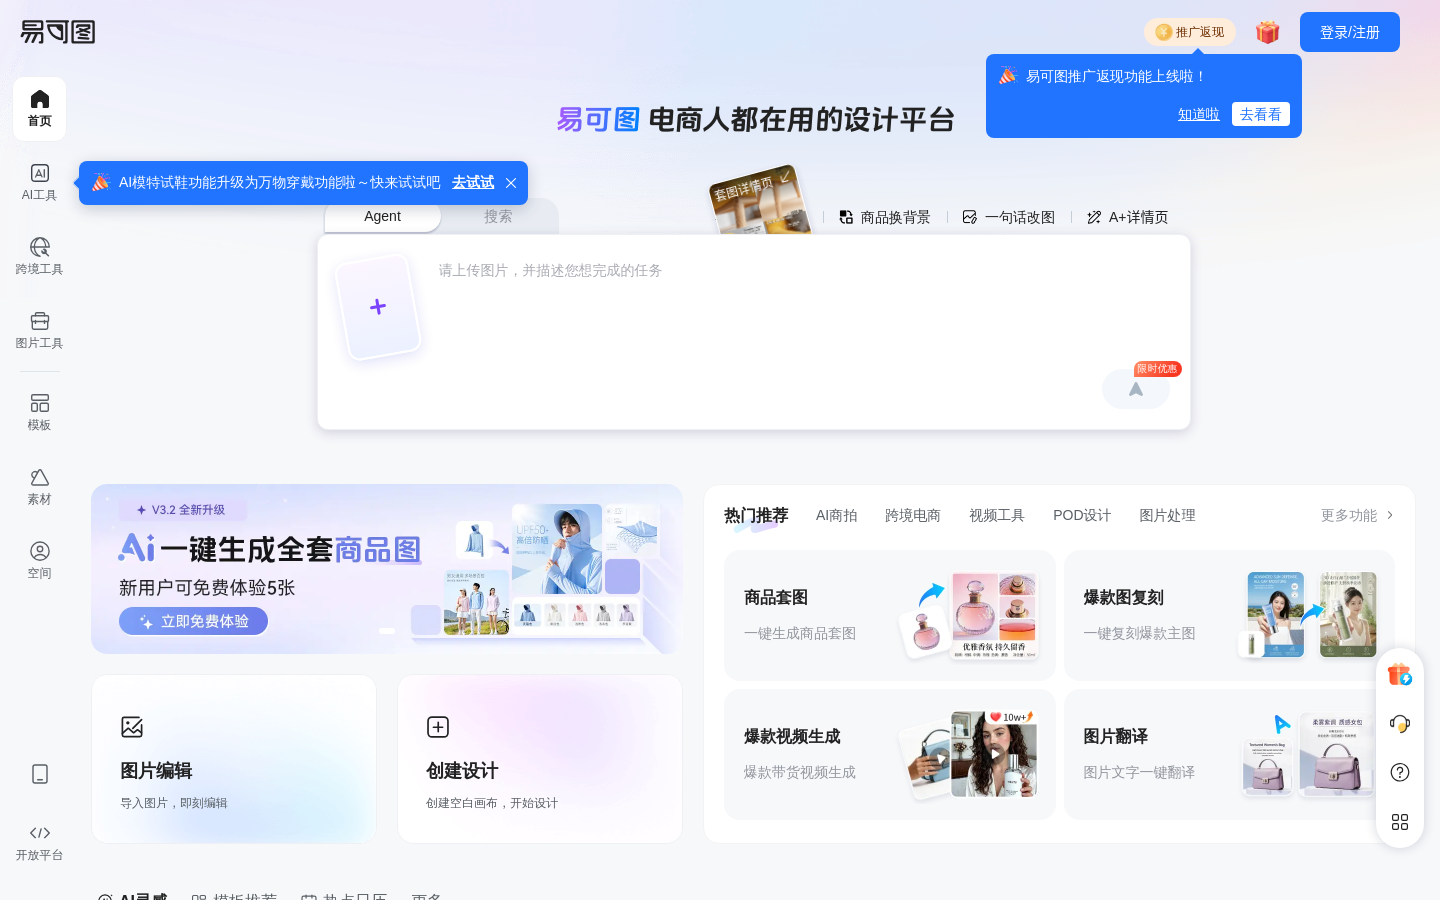Click the 登录/注册 button
1440x900 pixels.
tap(1350, 32)
